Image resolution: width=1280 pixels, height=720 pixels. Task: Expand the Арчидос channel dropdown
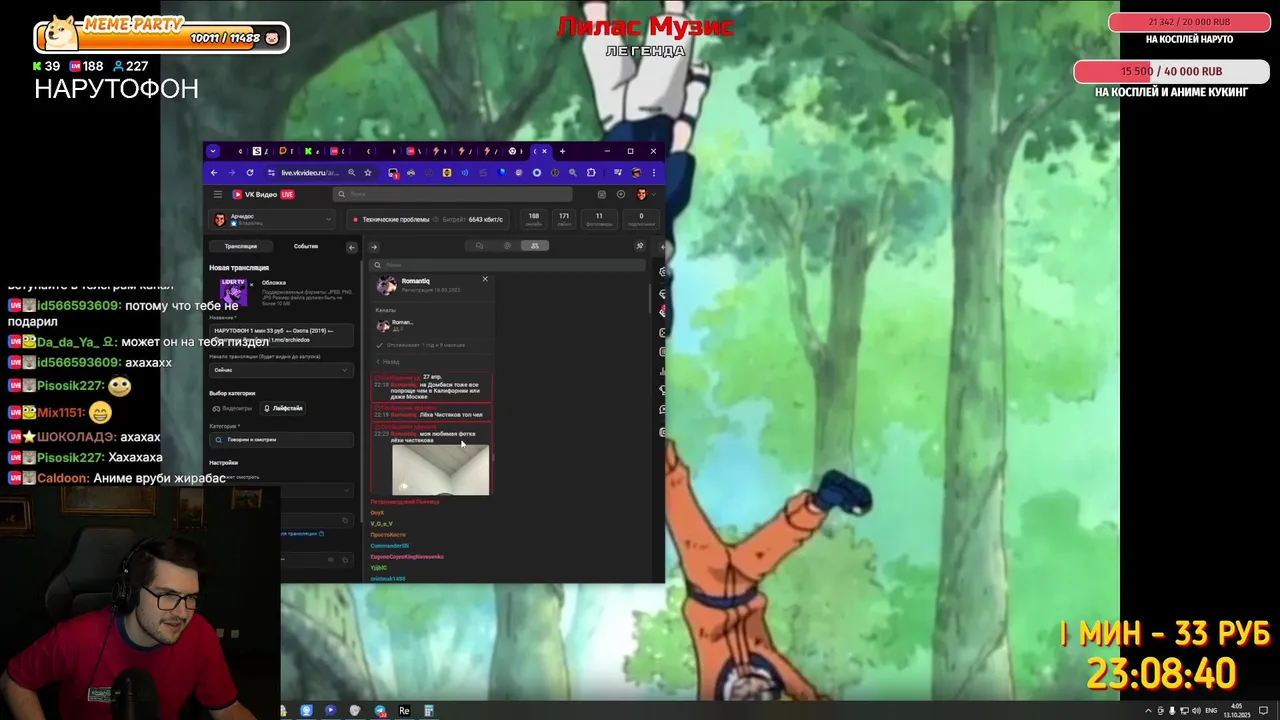272,219
